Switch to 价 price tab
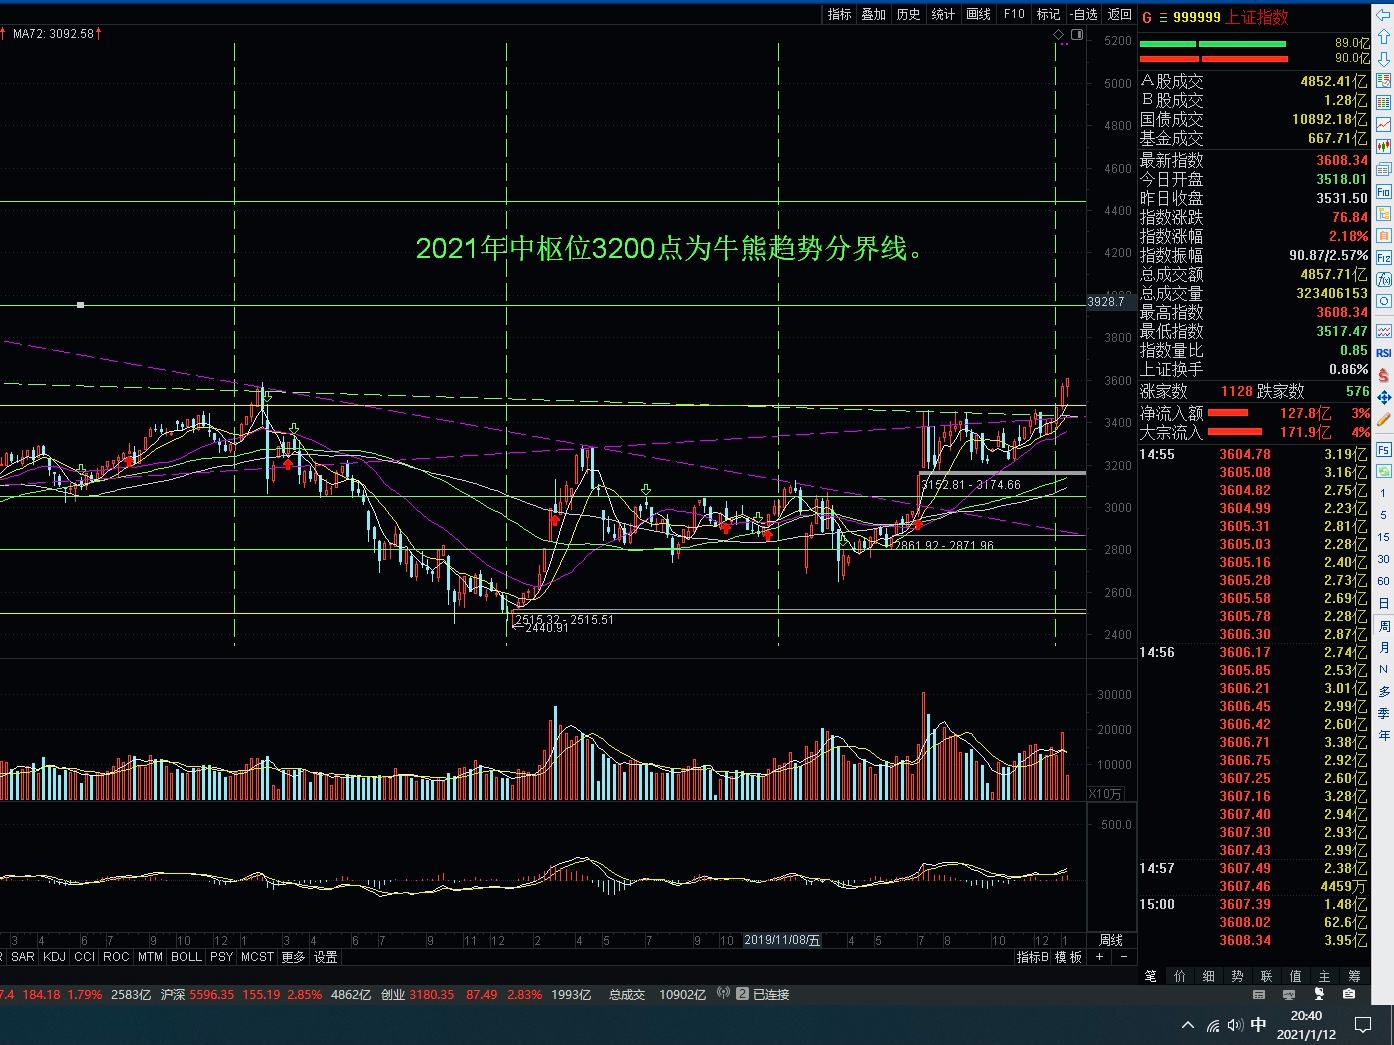 click(1180, 976)
